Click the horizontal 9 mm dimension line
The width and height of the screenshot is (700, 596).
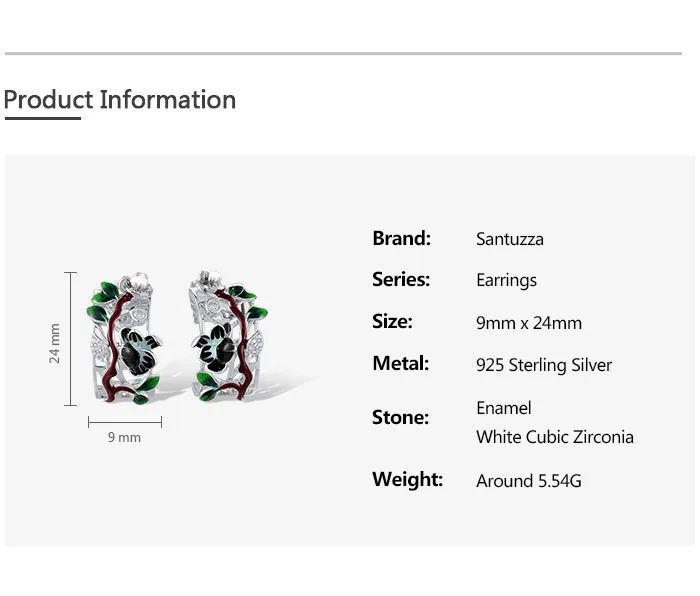(x=125, y=422)
